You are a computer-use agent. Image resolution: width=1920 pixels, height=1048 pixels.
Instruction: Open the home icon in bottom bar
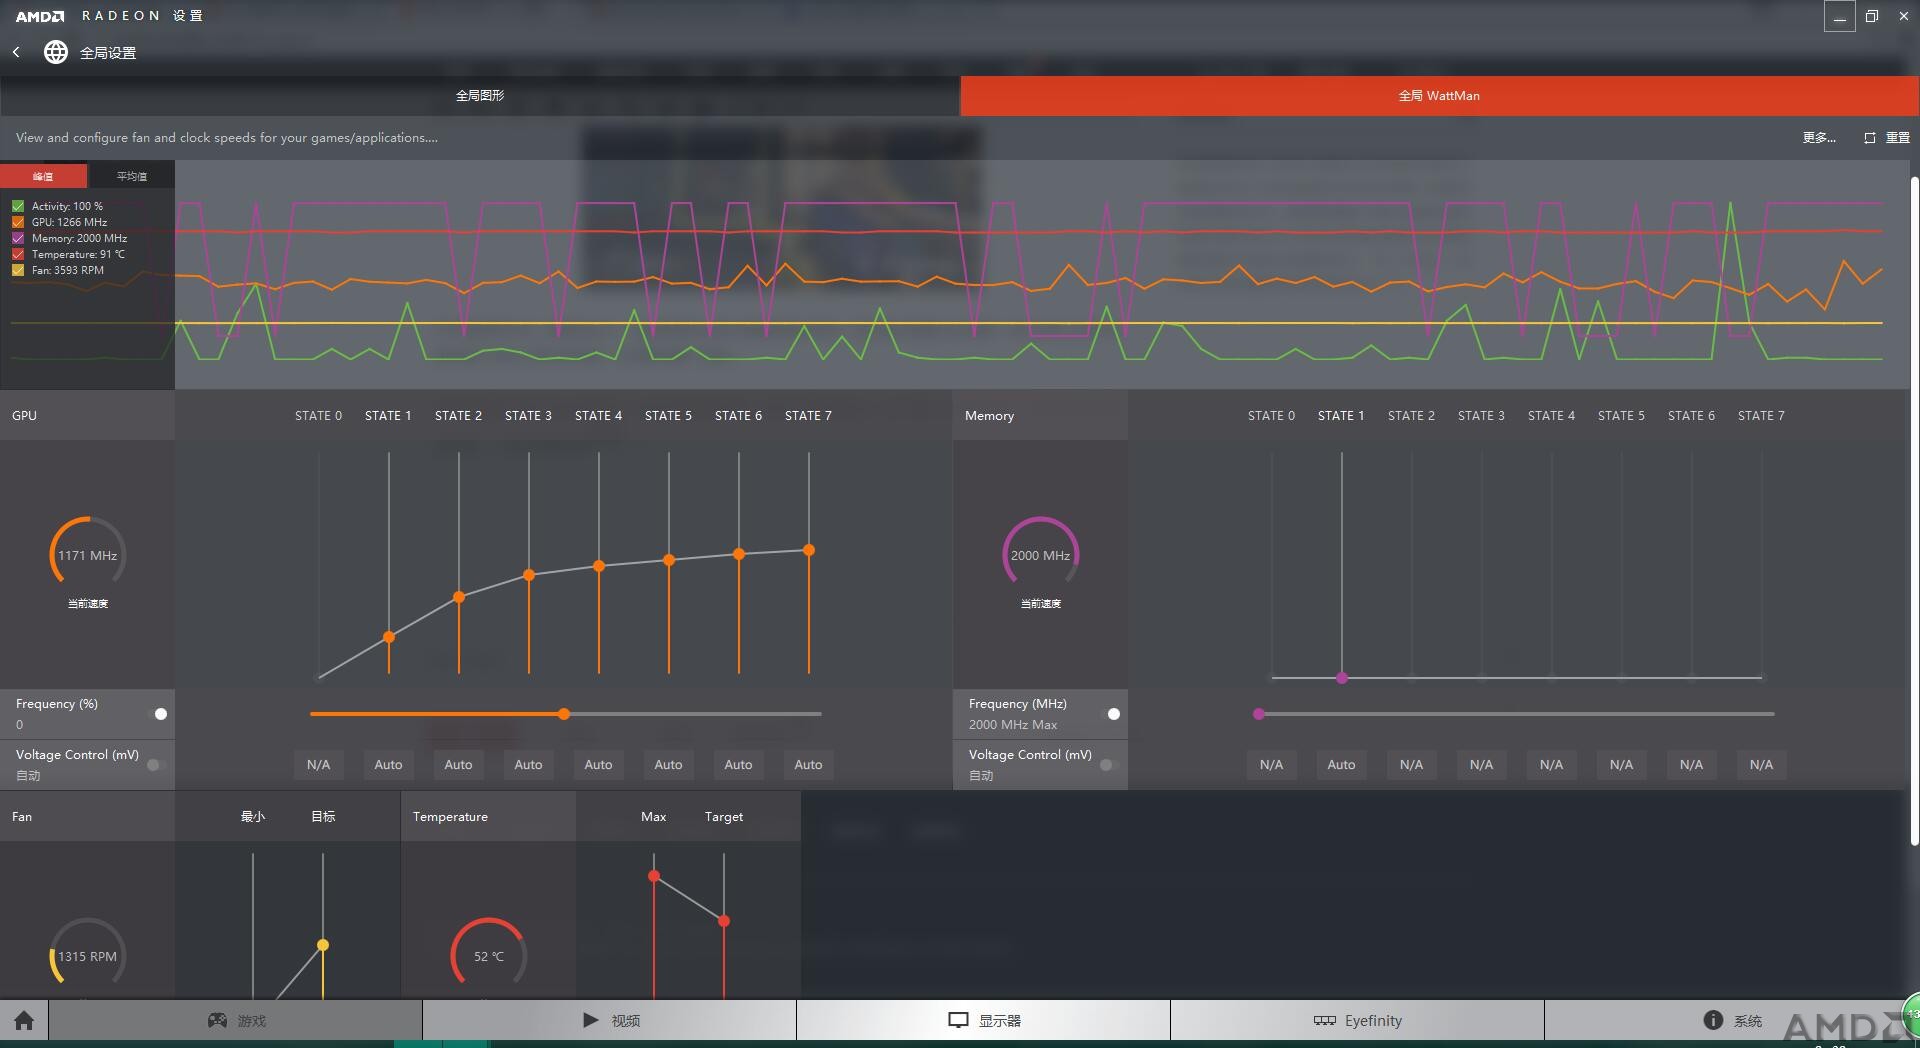[24, 1020]
